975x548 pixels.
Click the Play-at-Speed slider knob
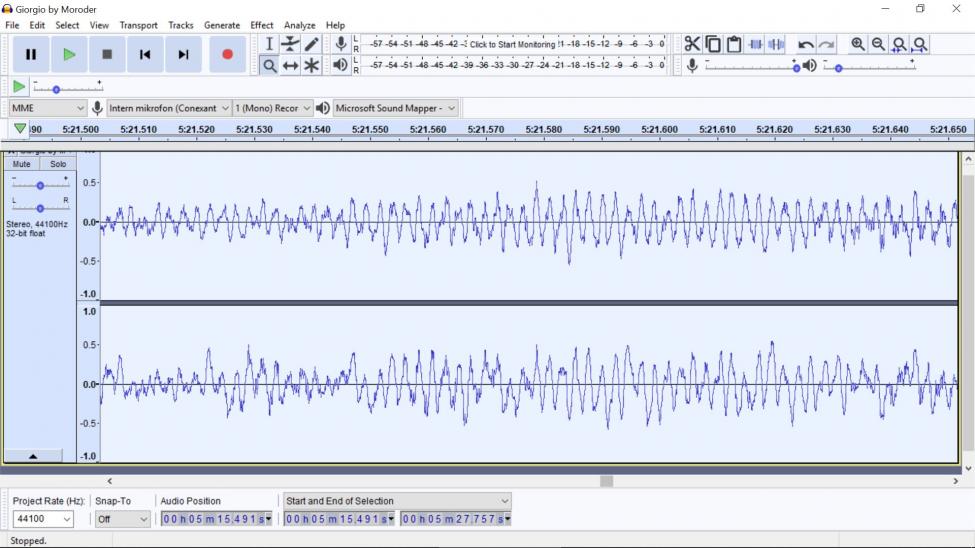click(56, 90)
